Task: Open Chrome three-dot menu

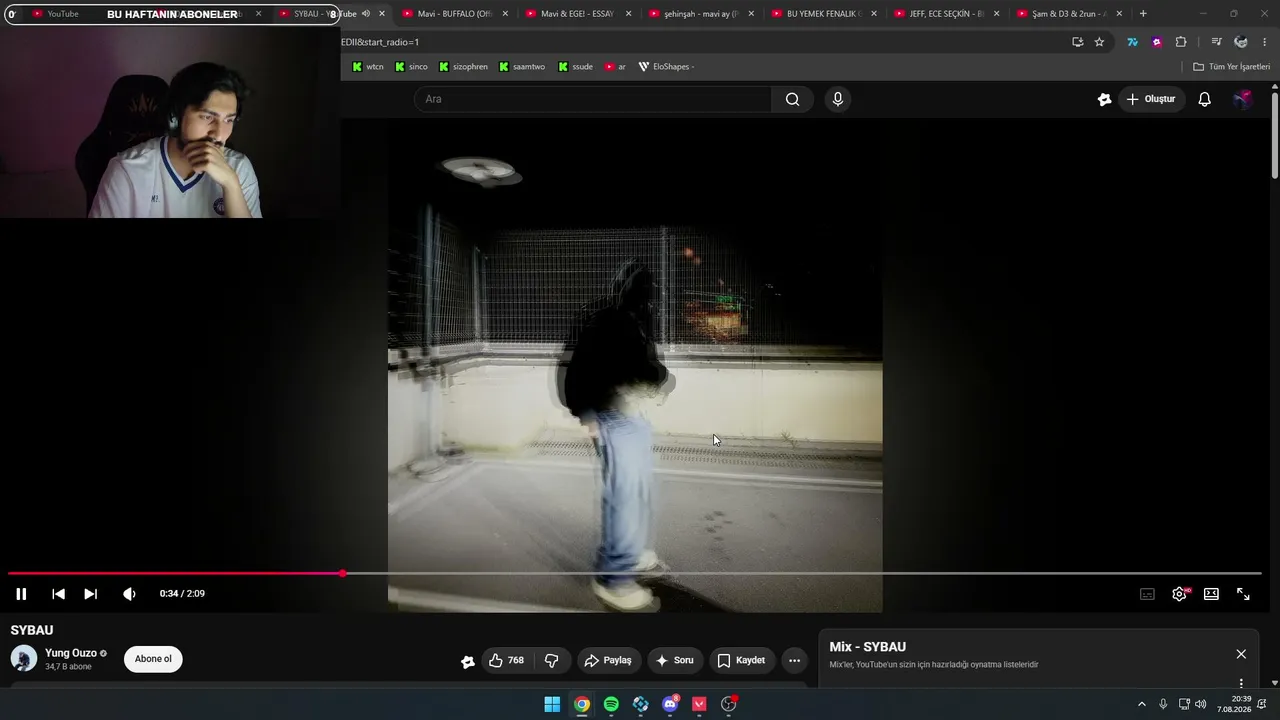Action: pos(1265,42)
